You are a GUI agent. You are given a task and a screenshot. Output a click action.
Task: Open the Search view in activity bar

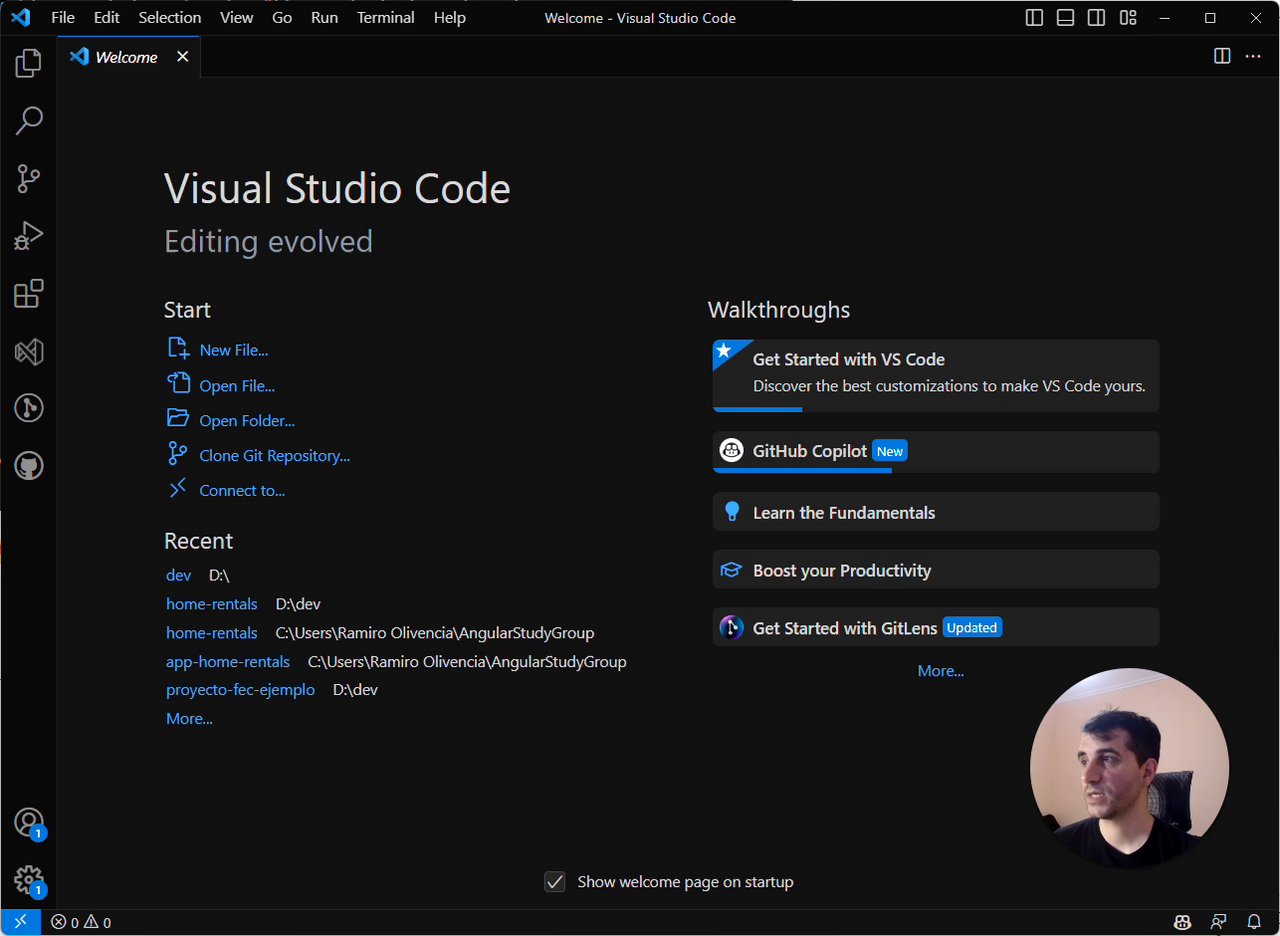(x=29, y=121)
